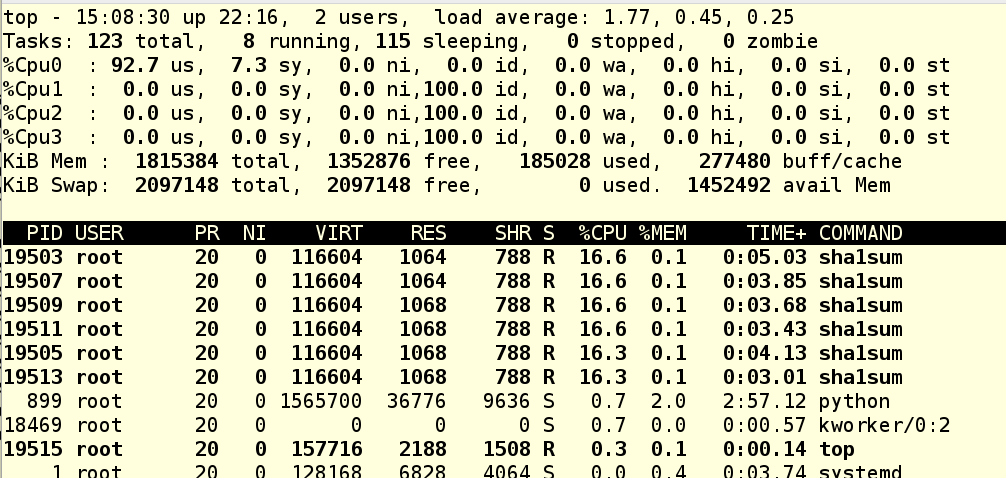Click TIME+ value 2:57.12 for python
1006x478 pixels.
(764, 401)
